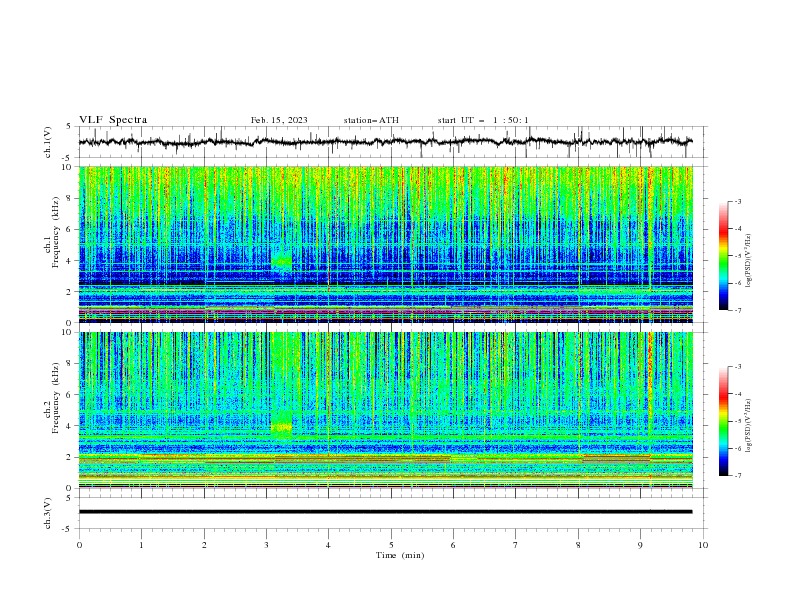Click the green patch near 4 kHz in ch.1
792x612 pixels.
coord(281,262)
